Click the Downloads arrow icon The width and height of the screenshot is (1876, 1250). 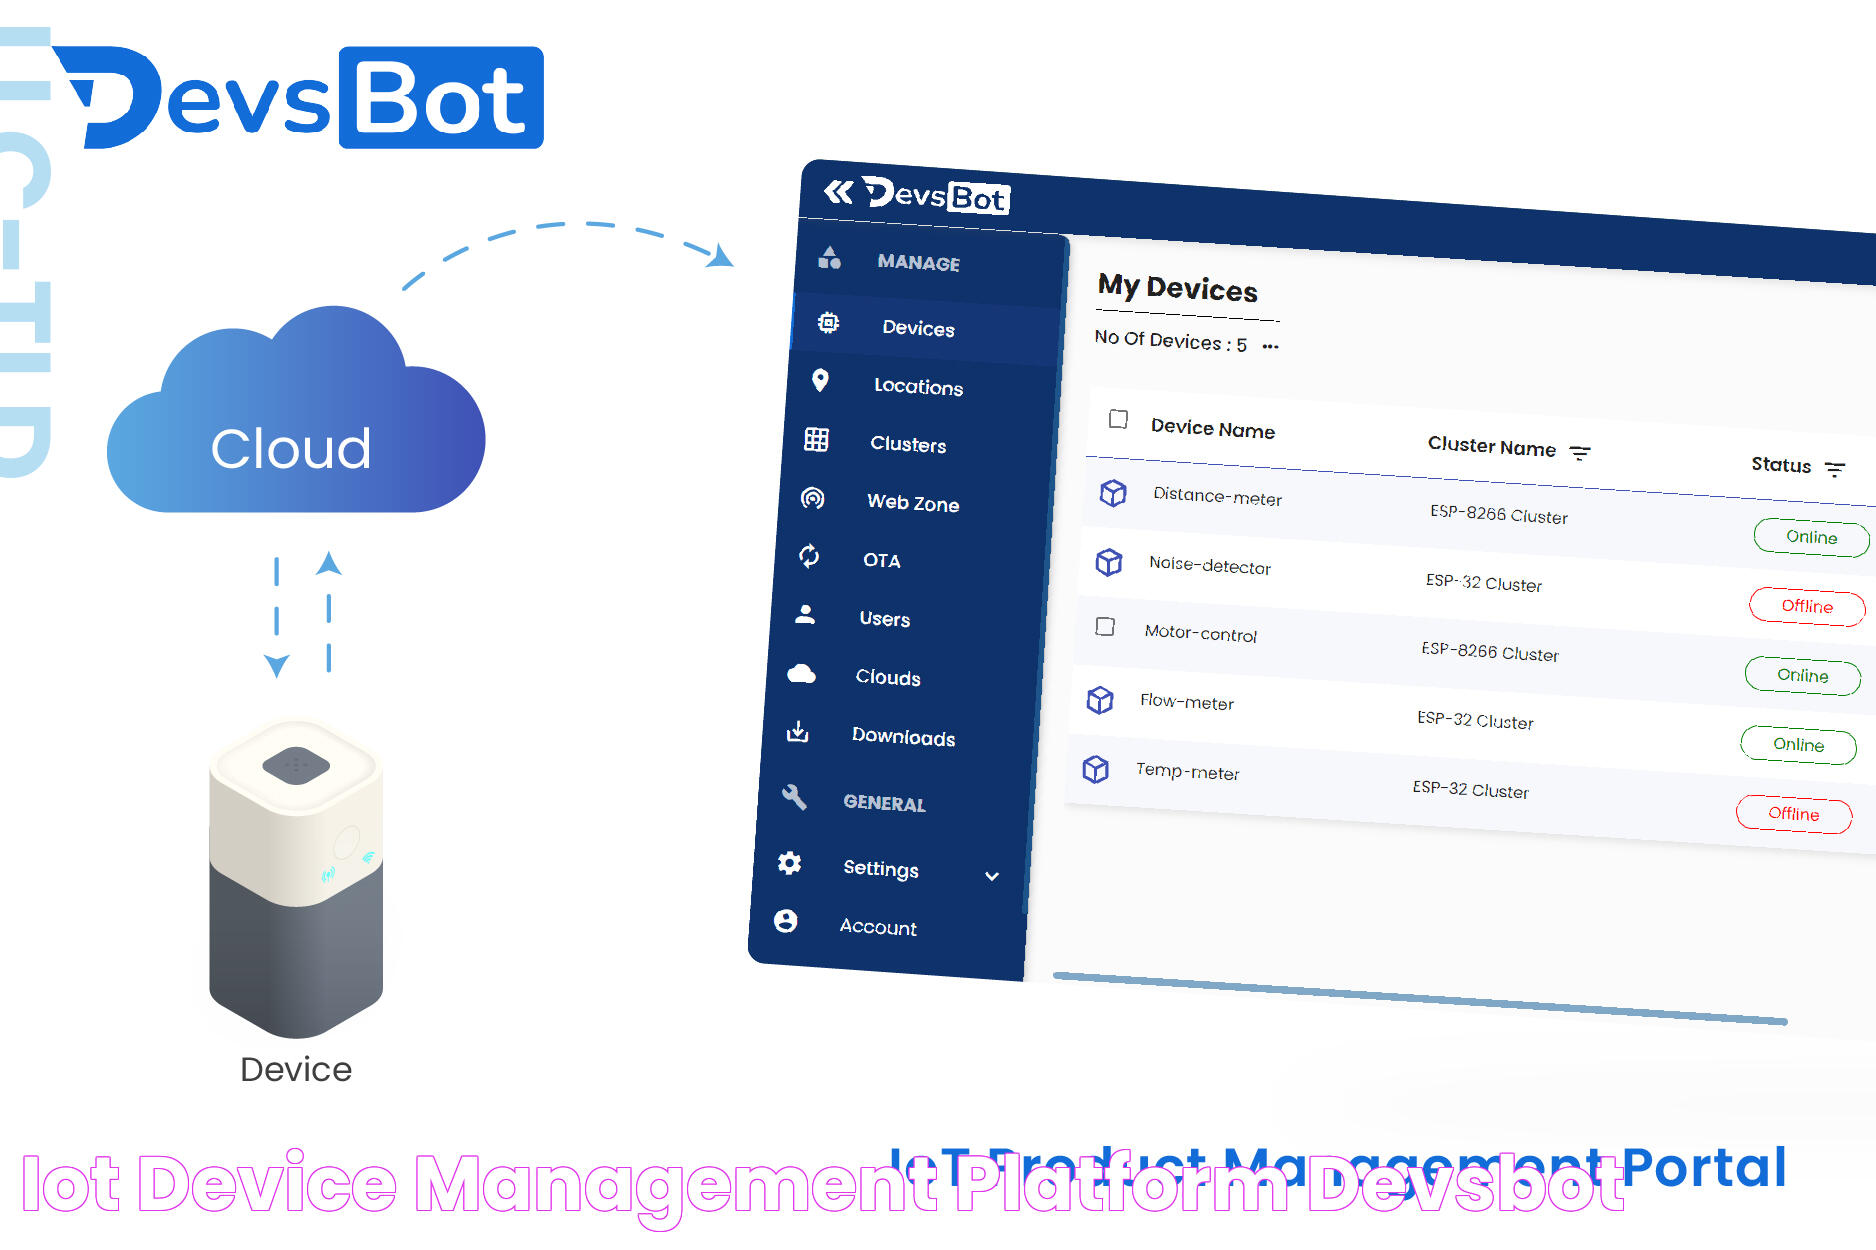pos(797,731)
